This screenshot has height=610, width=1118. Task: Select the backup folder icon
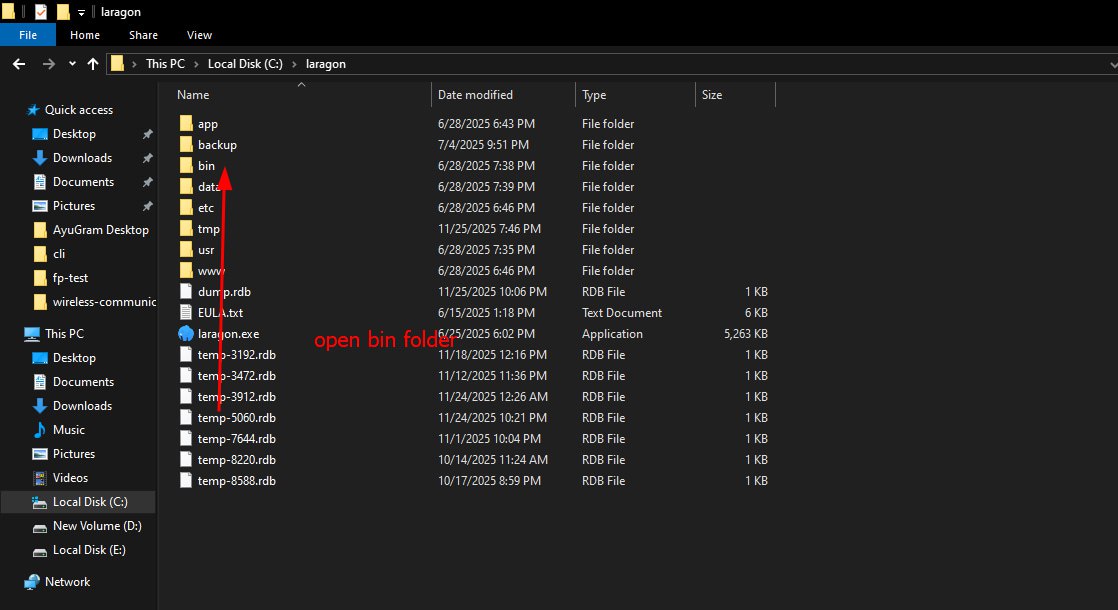[x=186, y=145]
